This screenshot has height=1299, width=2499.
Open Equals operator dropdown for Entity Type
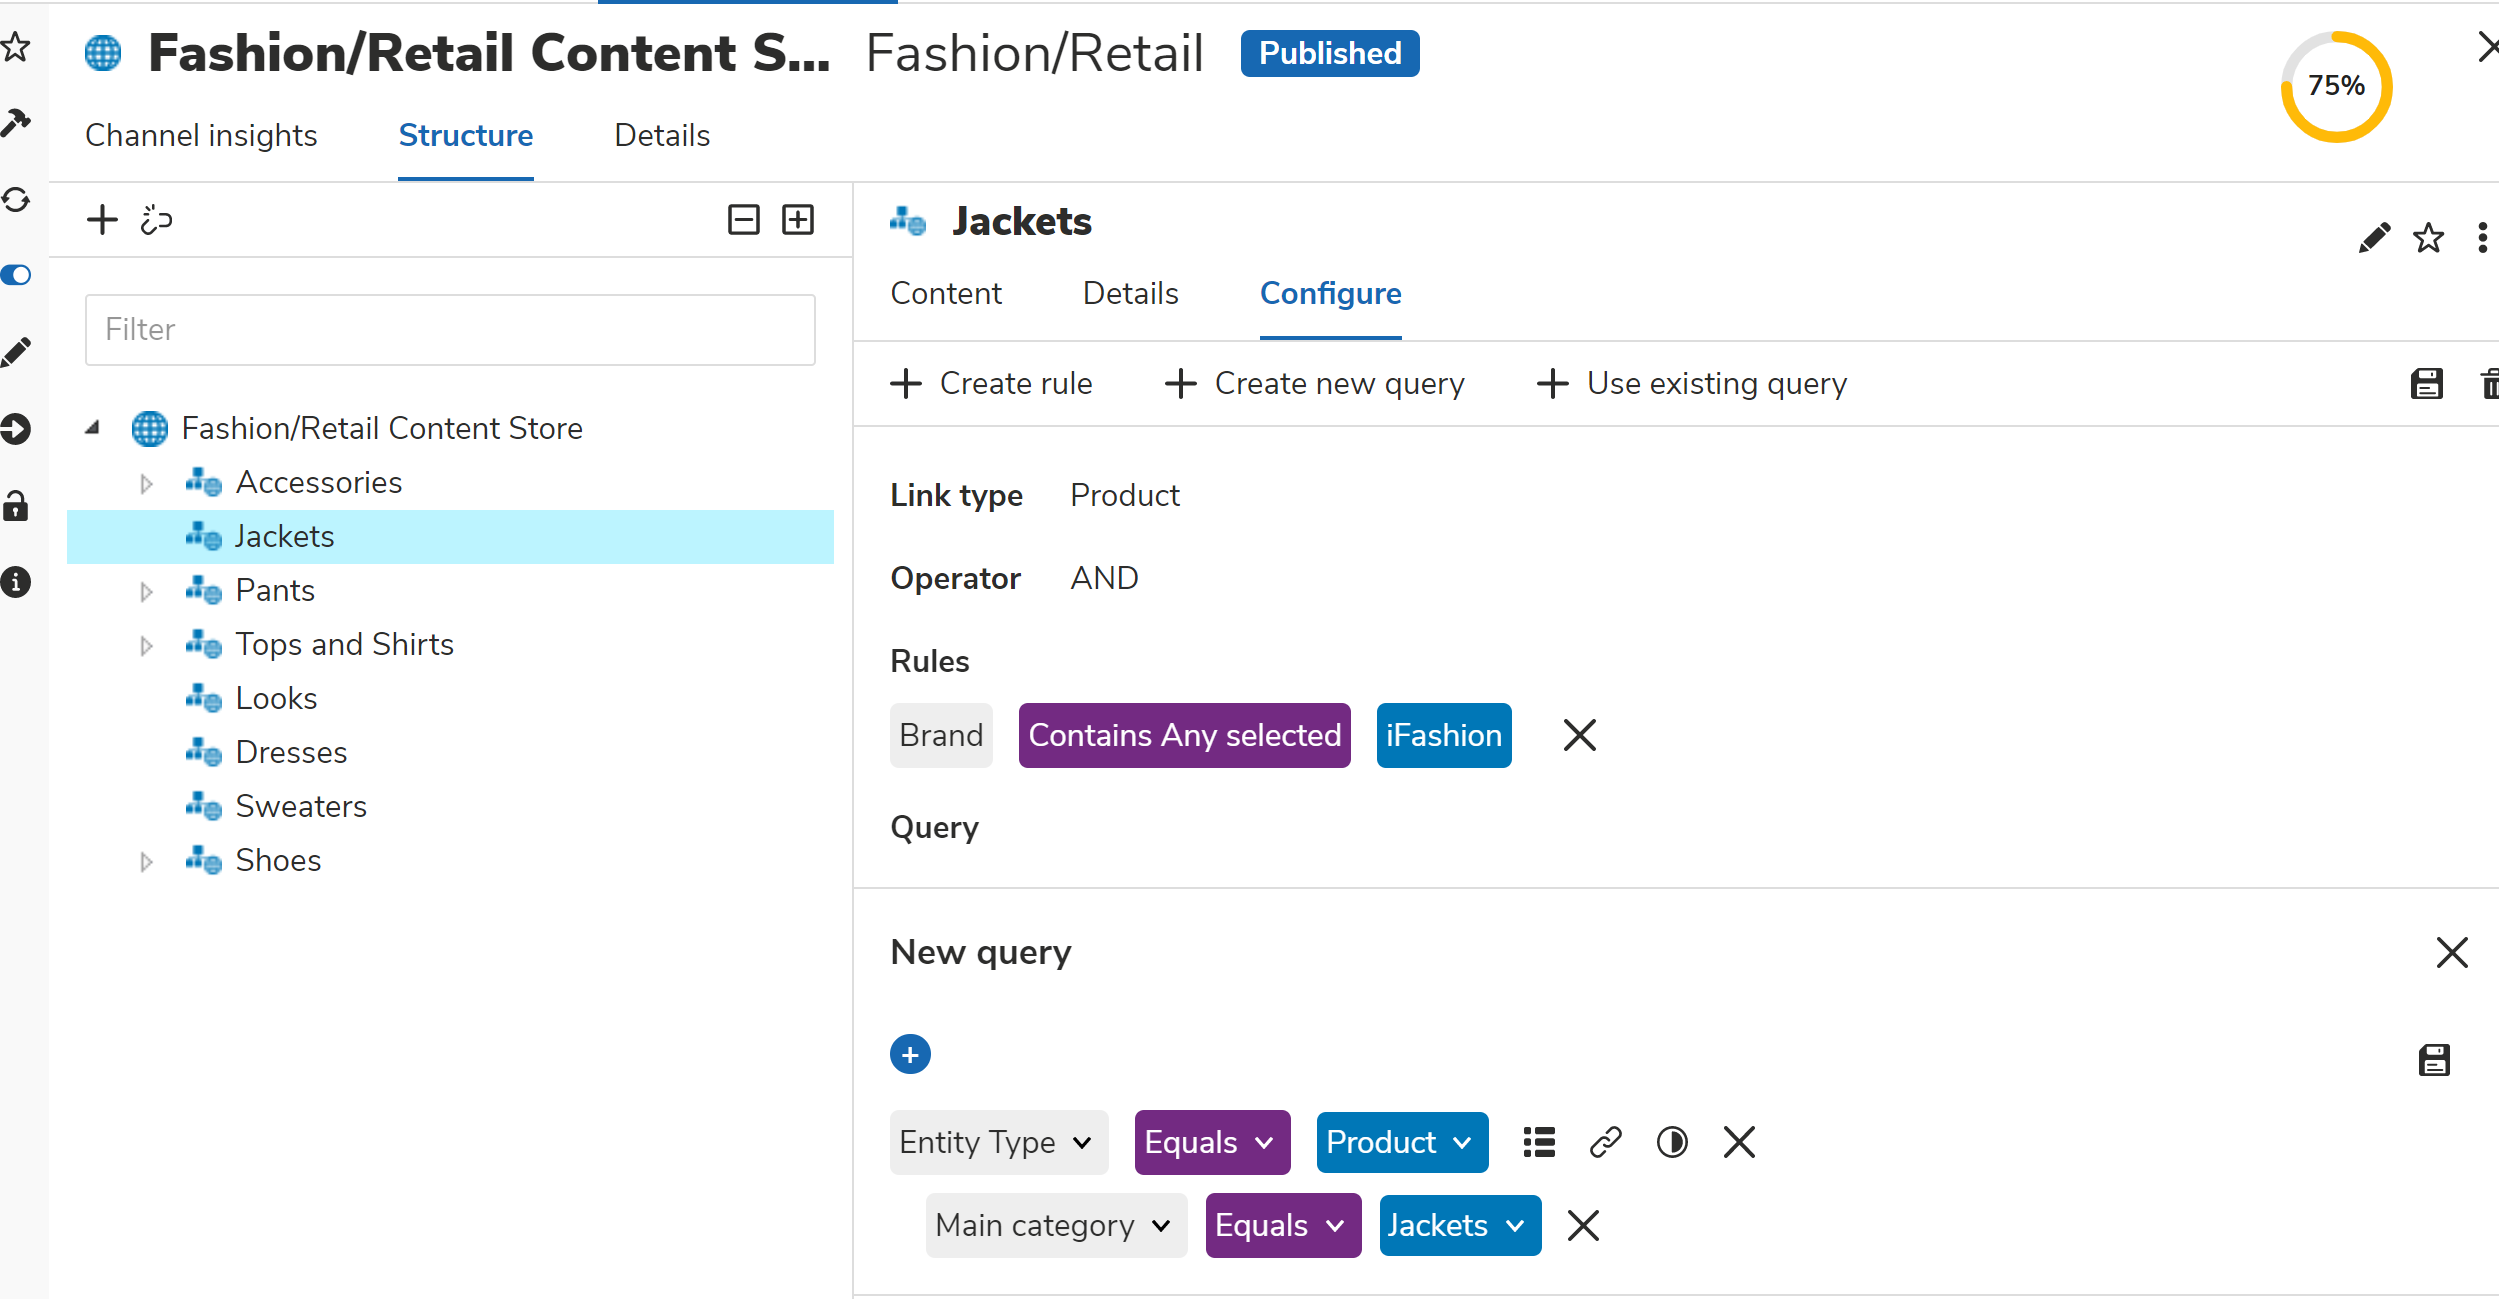(x=1212, y=1142)
